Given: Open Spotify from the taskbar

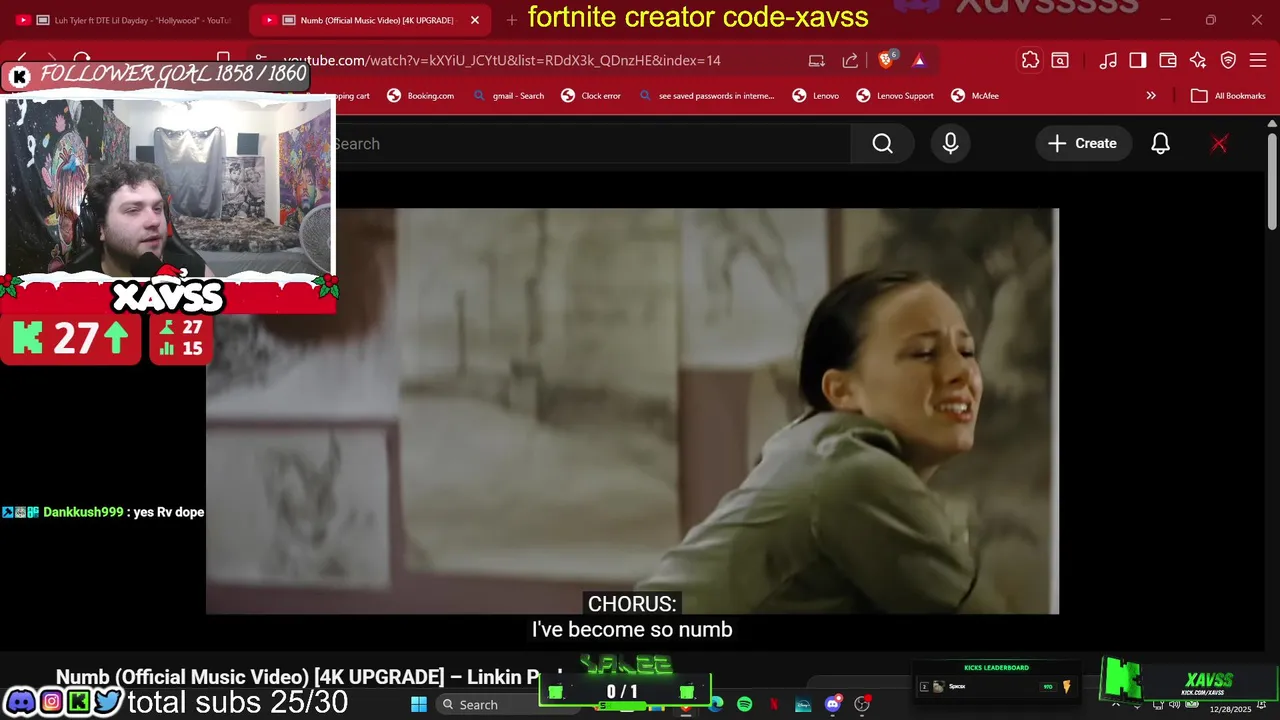Looking at the screenshot, I should 745,705.
